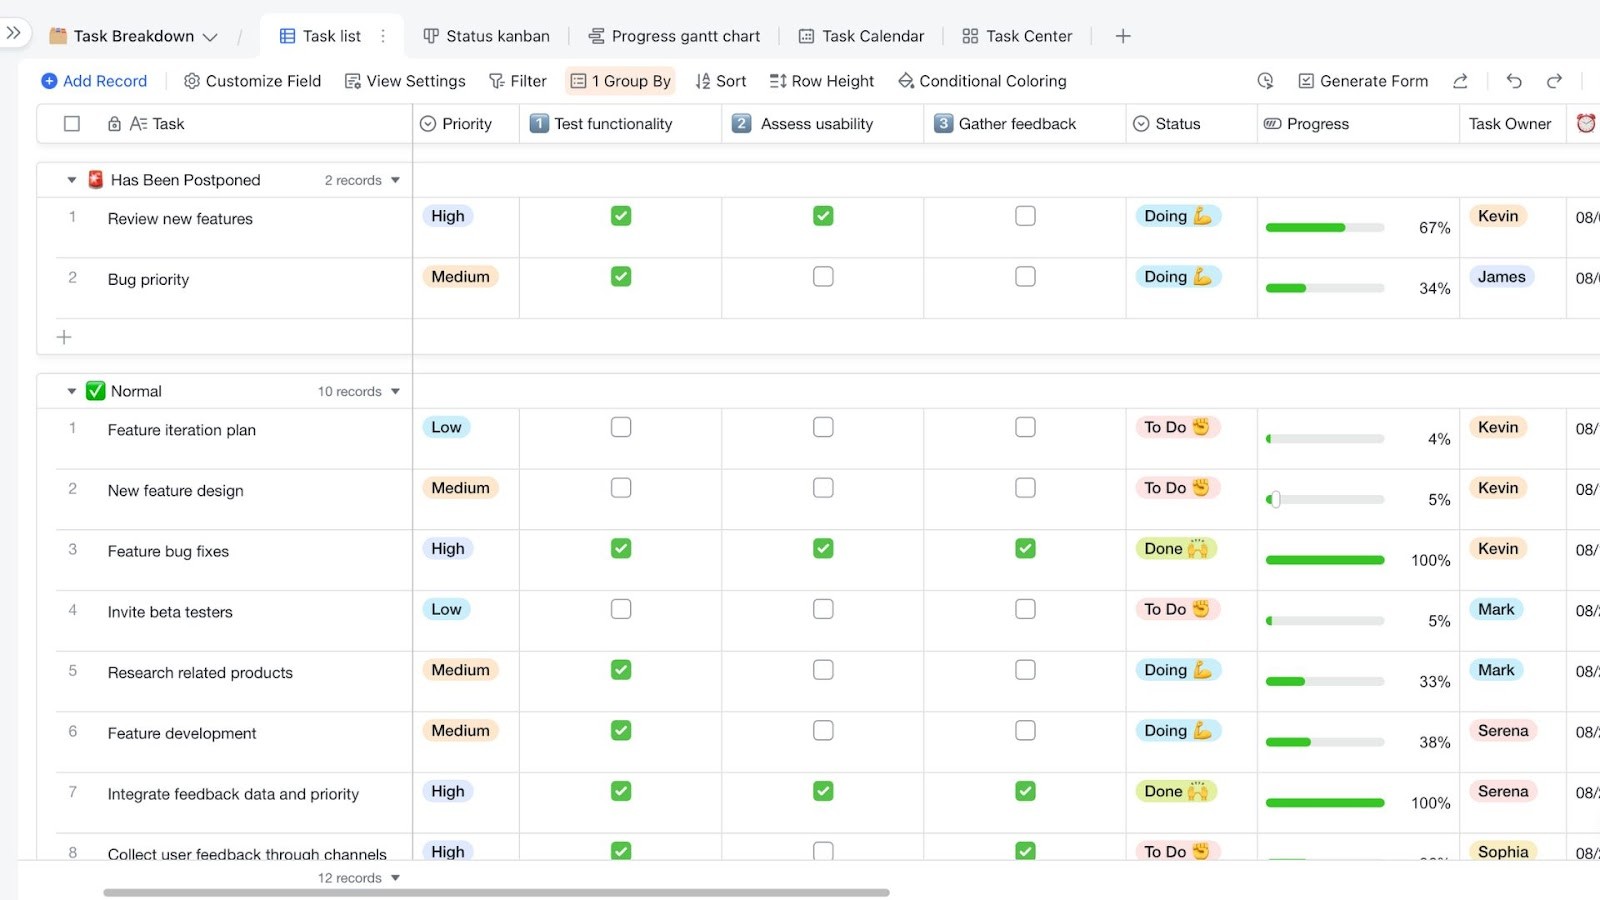
Task: Uncheck Test functionality for Bug priority
Action: (x=620, y=276)
